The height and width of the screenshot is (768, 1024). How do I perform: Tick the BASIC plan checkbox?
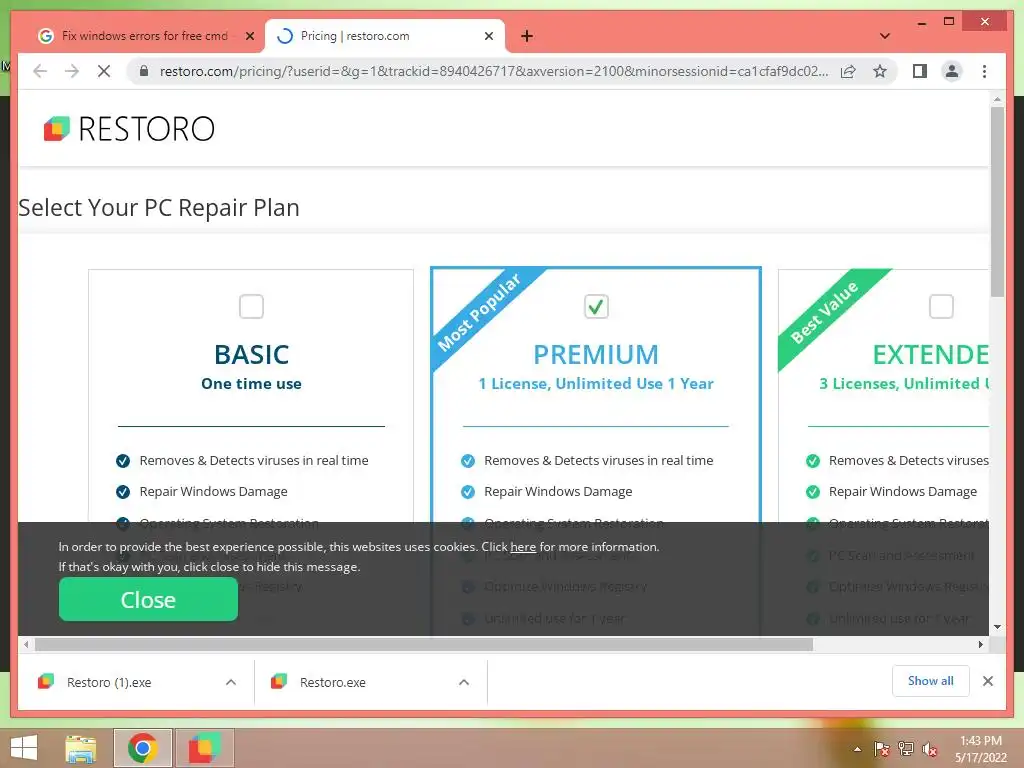pos(251,306)
